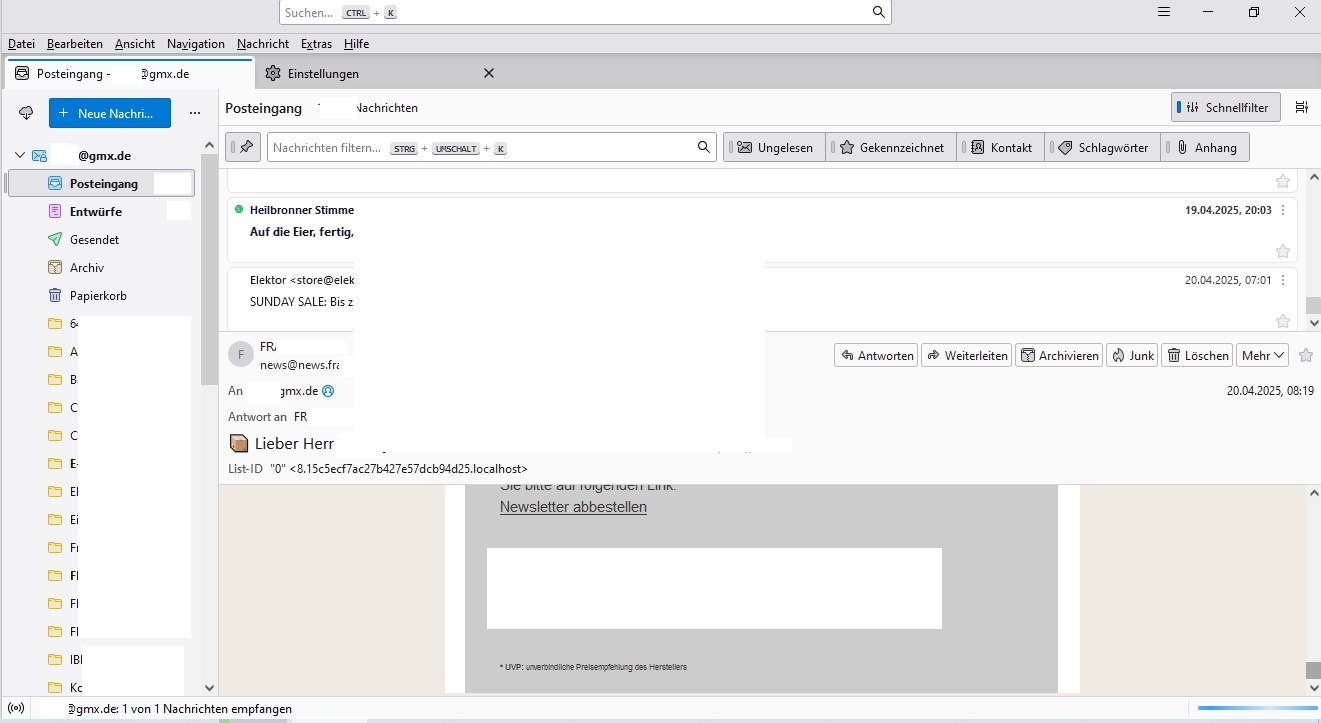The image size is (1321, 723).
Task: Switch to the Posteingang mail tab
Action: point(130,73)
